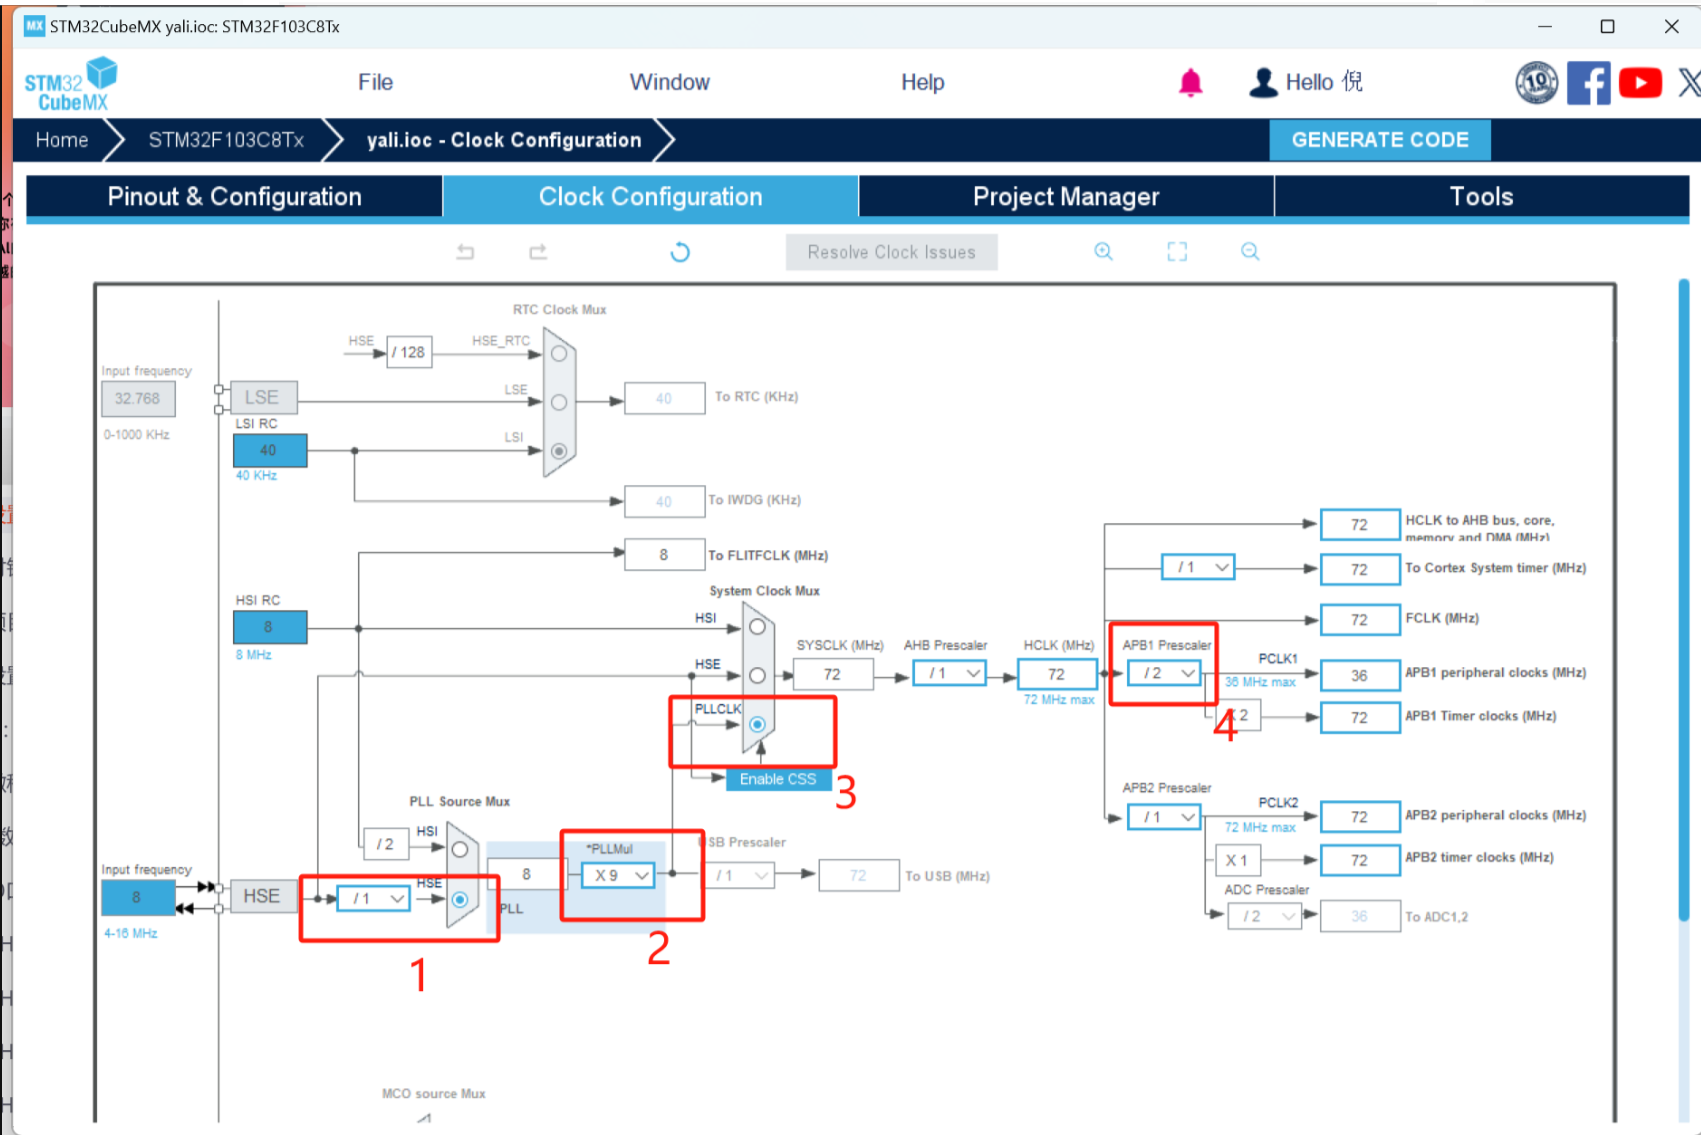Screen dimensions: 1701x1135
Task: Click the HSI RC 8 MHz block
Action: 270,627
